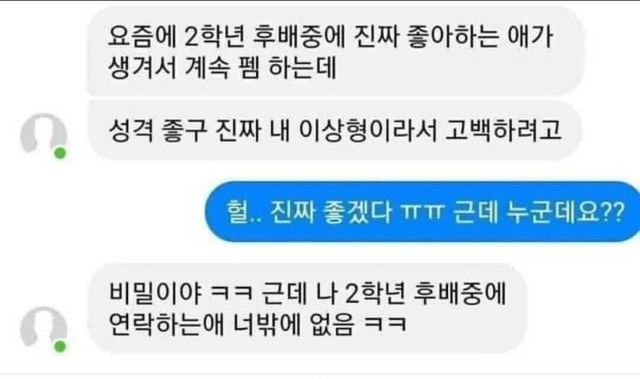This screenshot has height=379, width=640.
Task: Click the upper gray profile avatar
Action: [44, 133]
